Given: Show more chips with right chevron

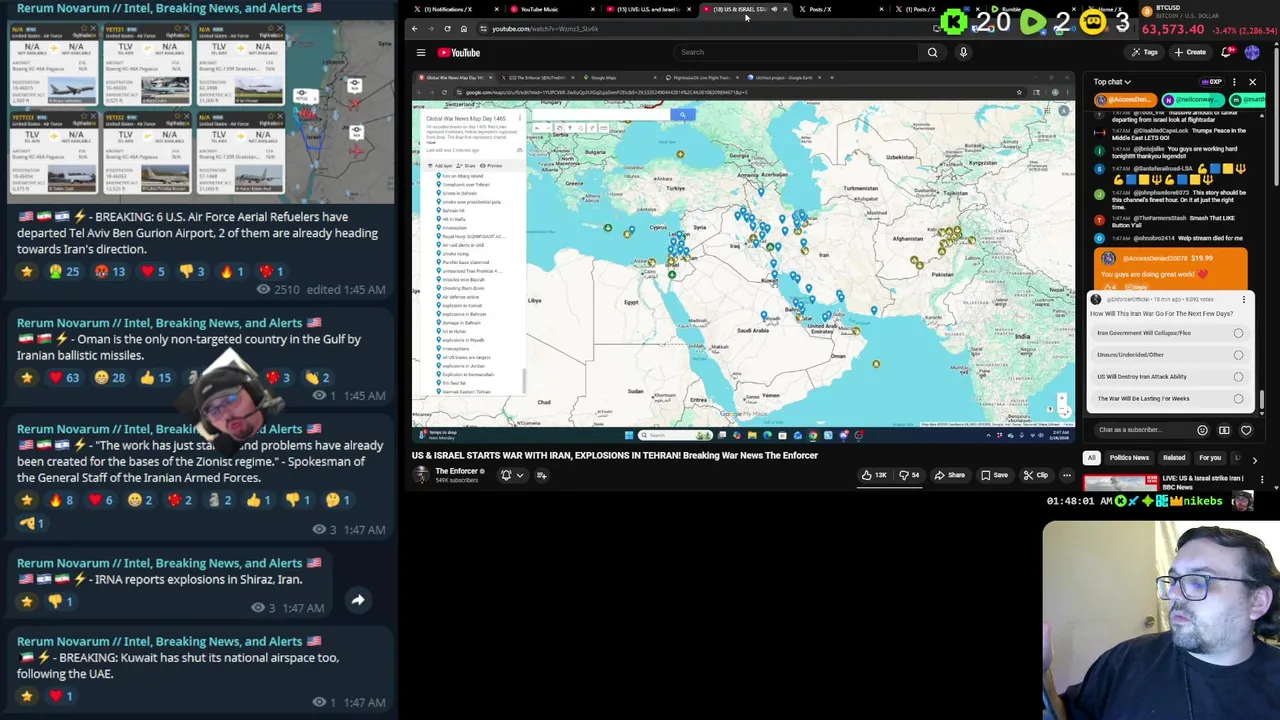Looking at the screenshot, I should pos(1254,459).
